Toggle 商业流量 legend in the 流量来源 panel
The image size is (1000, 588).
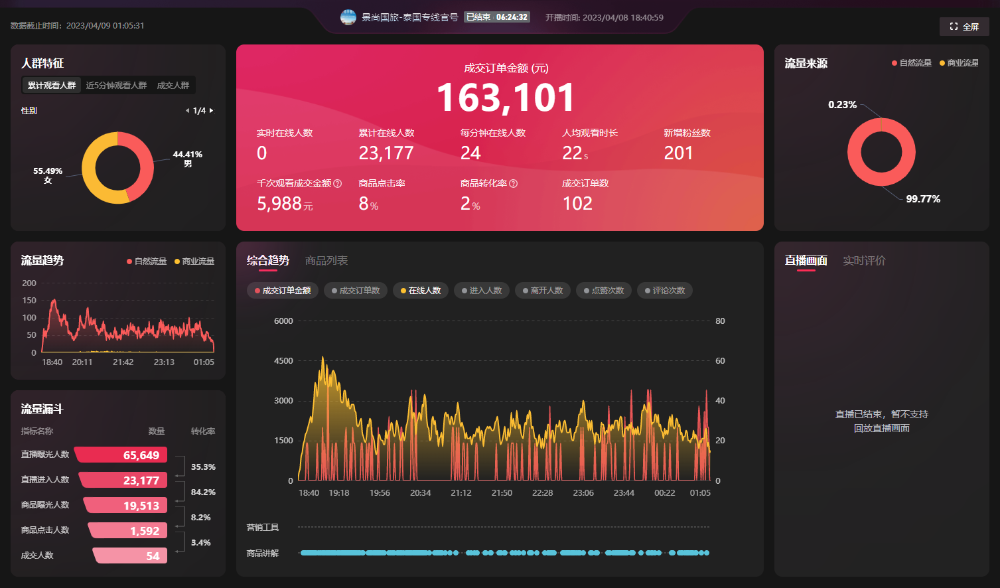pos(959,63)
